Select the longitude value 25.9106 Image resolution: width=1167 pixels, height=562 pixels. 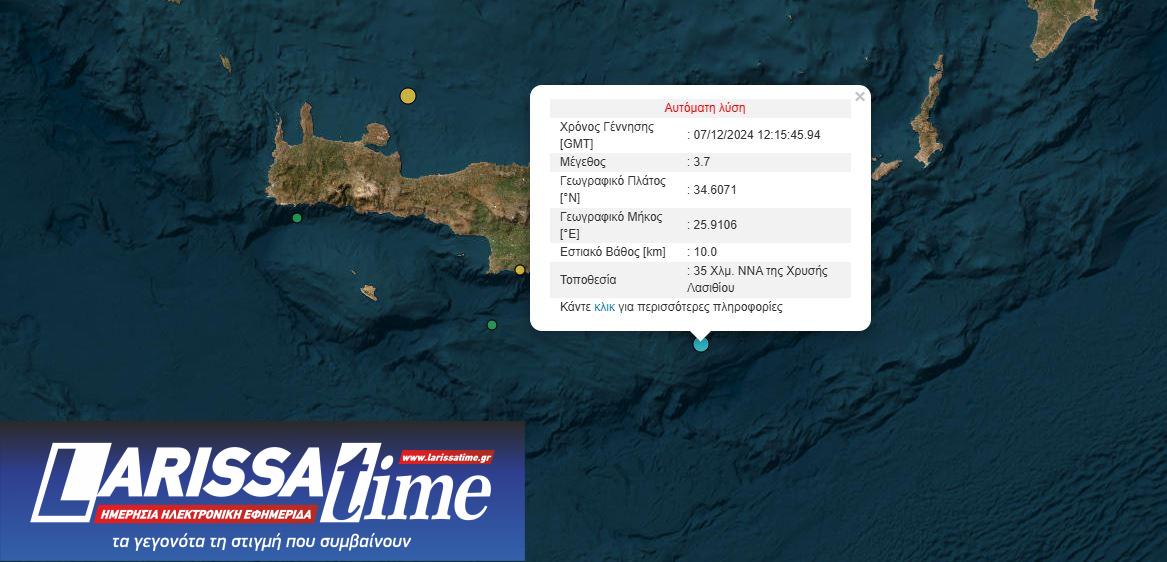[717, 225]
